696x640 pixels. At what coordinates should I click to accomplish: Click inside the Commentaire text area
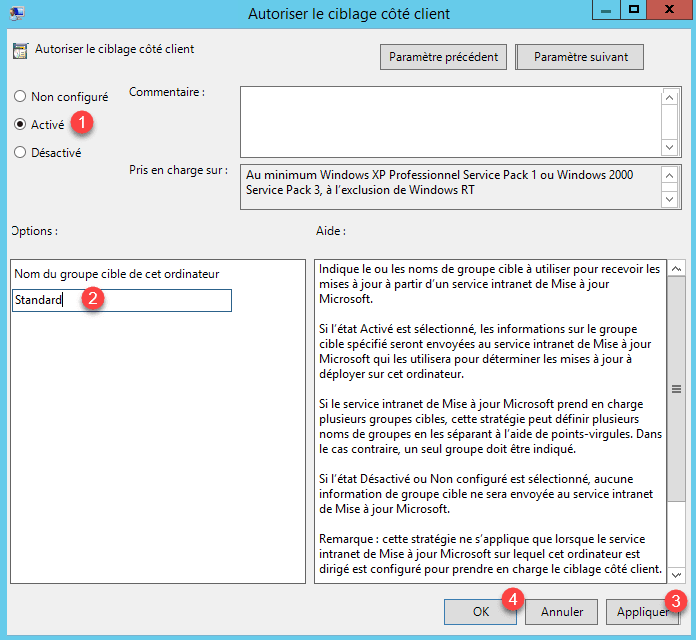[x=451, y=122]
